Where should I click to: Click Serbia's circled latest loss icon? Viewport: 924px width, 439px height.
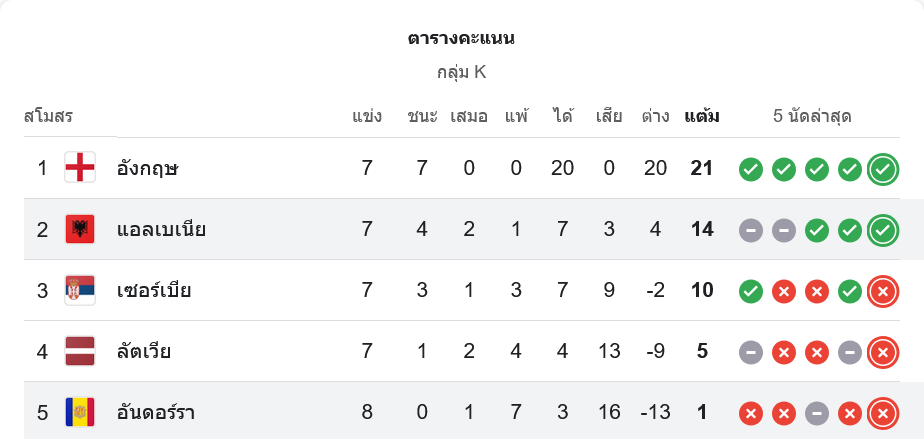882,291
